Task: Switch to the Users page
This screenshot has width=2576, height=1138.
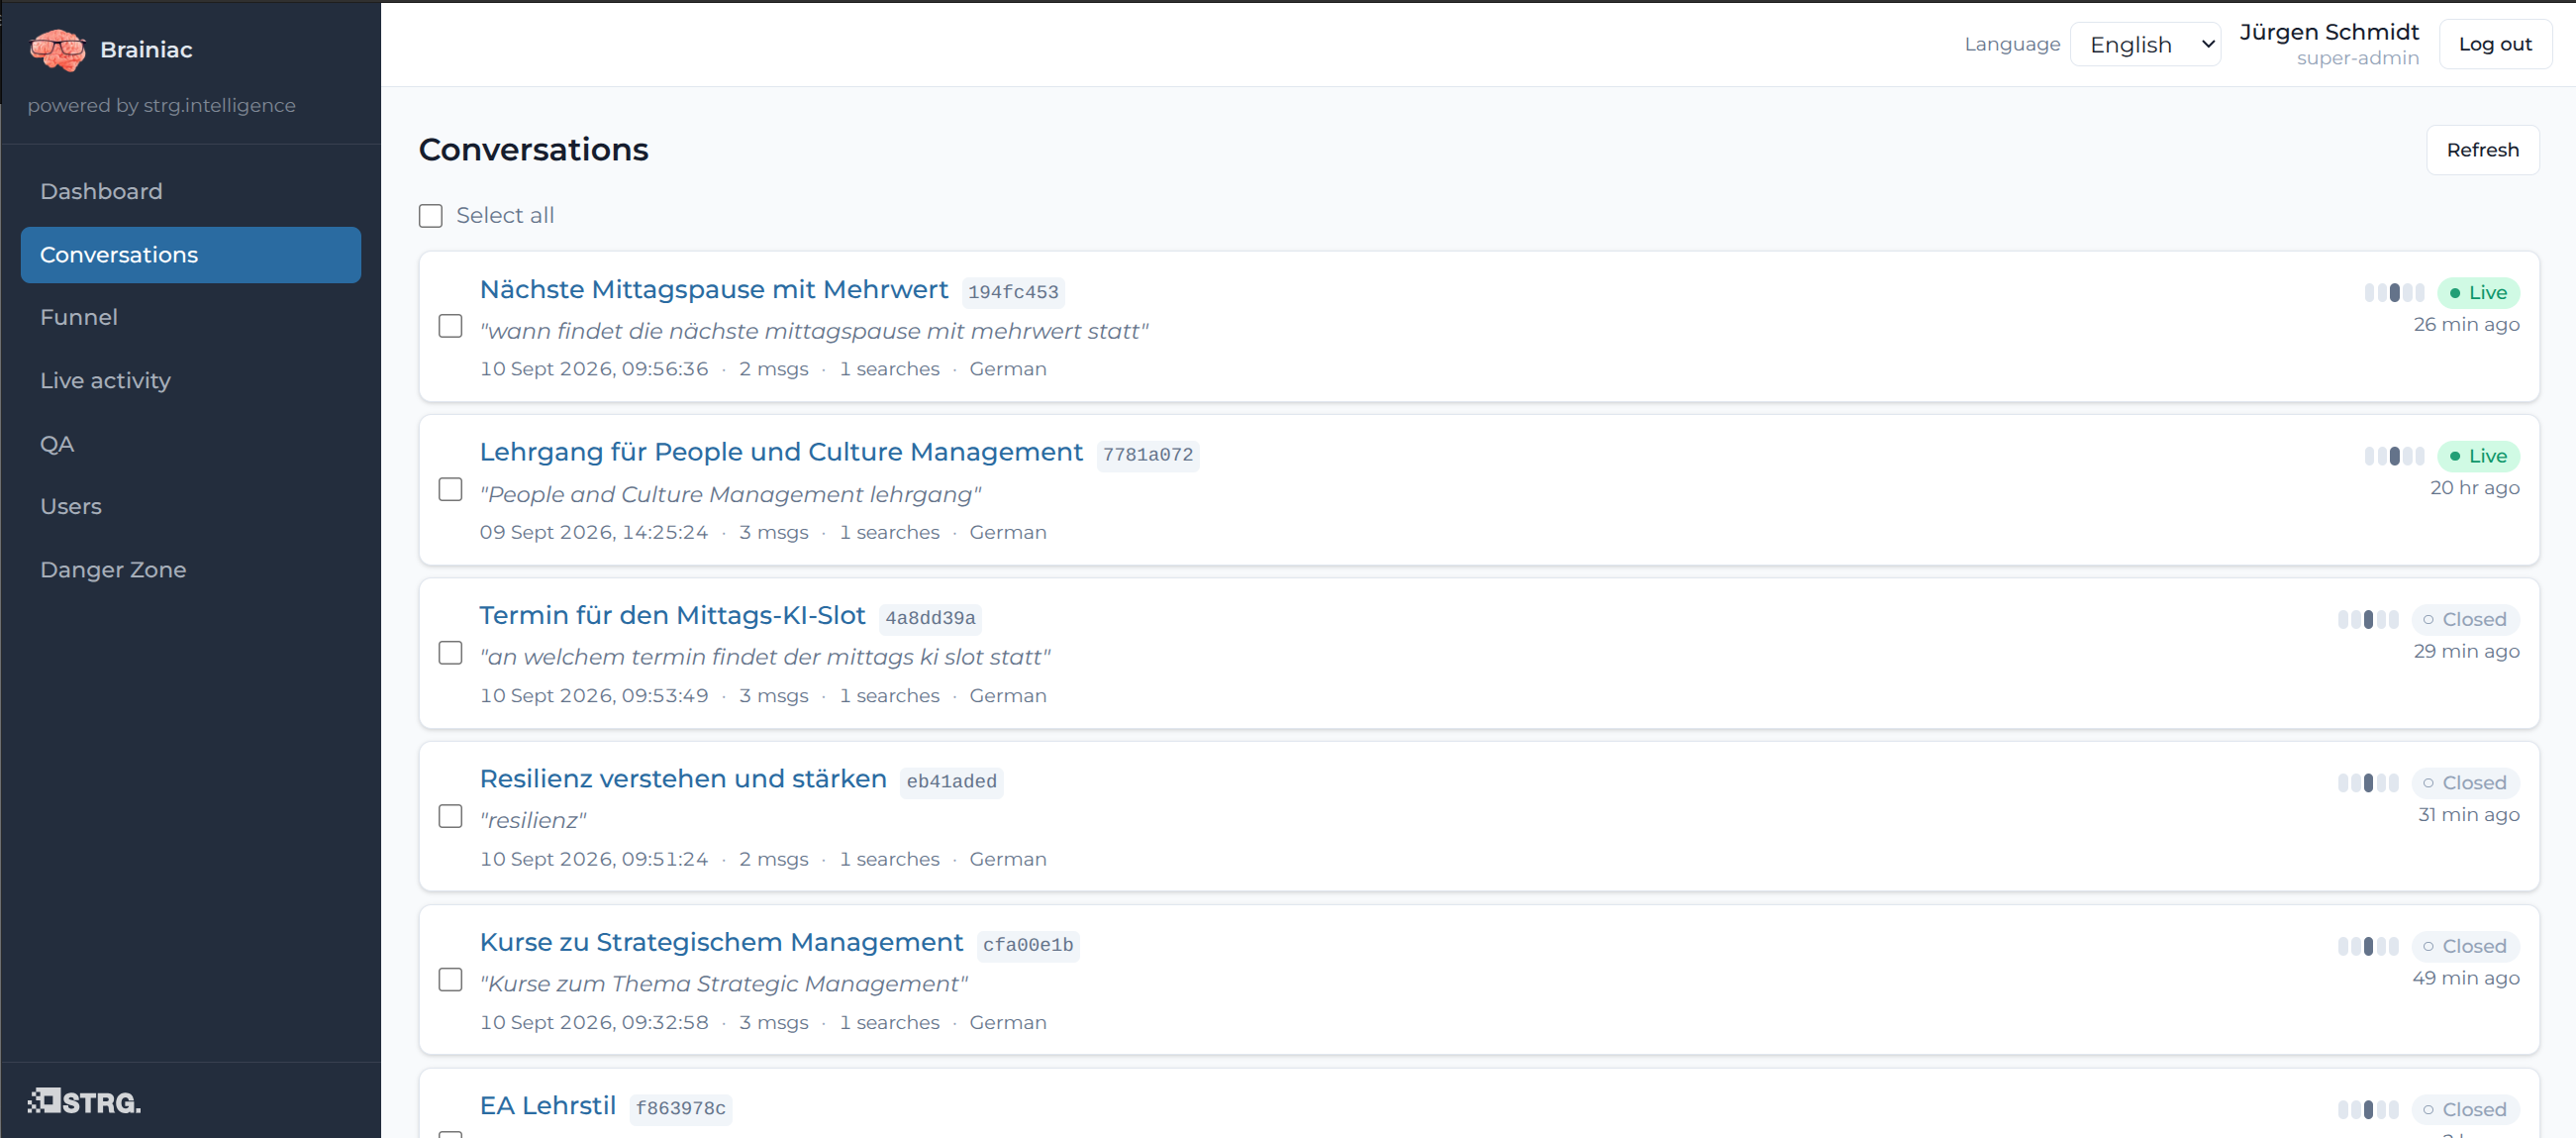Action: [191, 506]
